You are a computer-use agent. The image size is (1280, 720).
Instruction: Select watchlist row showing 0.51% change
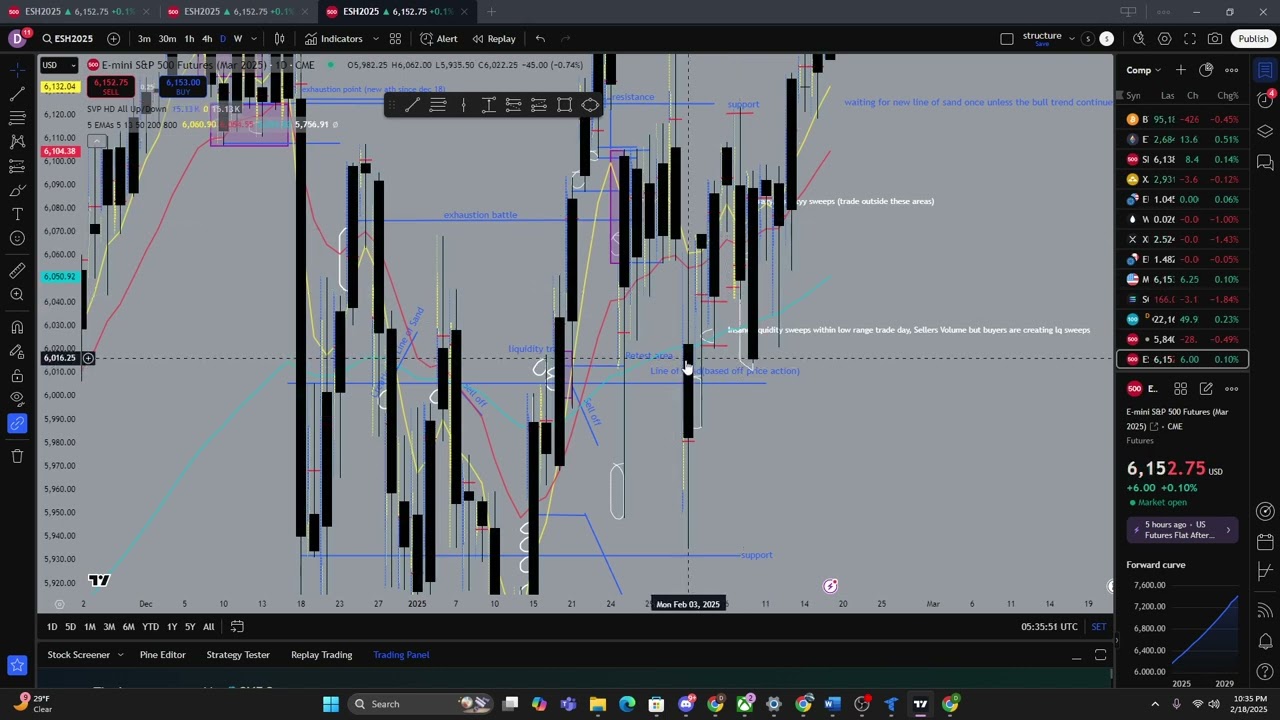(x=1182, y=139)
